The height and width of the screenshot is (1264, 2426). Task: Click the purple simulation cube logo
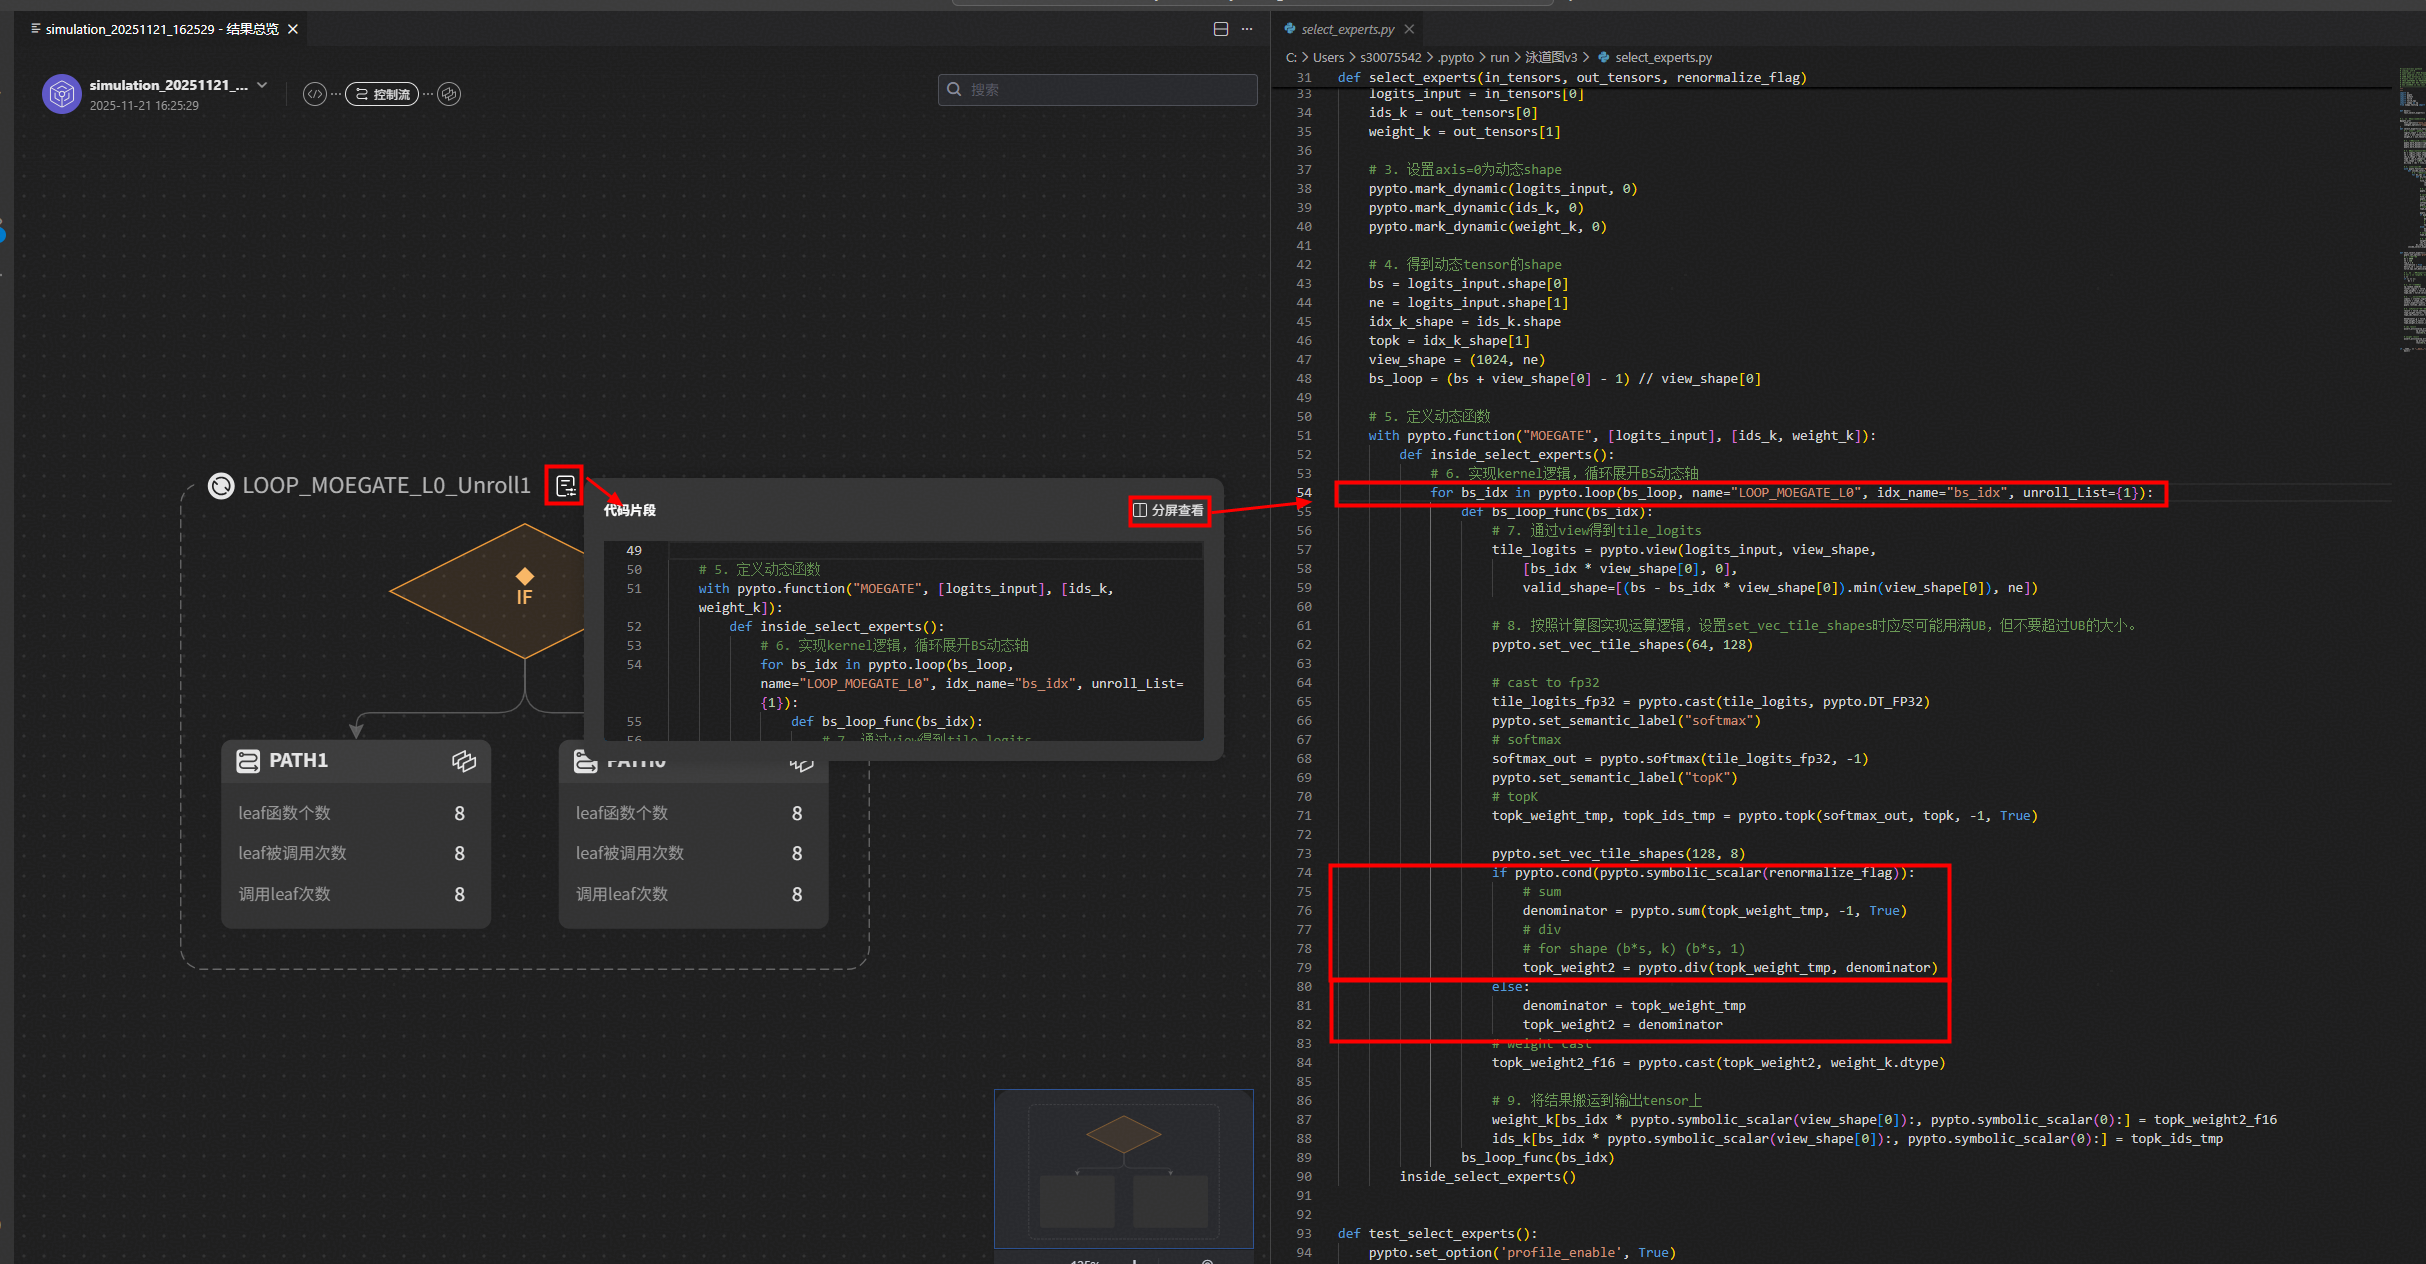(x=62, y=94)
